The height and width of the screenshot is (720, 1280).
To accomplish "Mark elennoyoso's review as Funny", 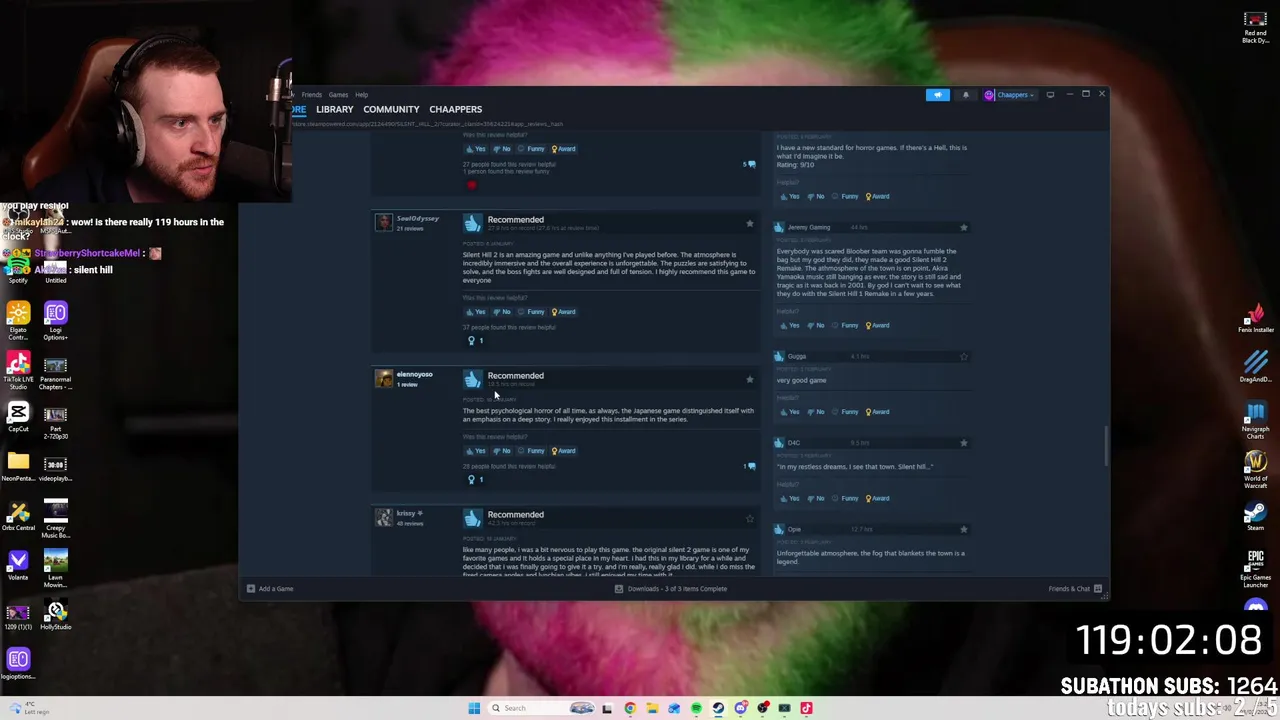I will (532, 451).
